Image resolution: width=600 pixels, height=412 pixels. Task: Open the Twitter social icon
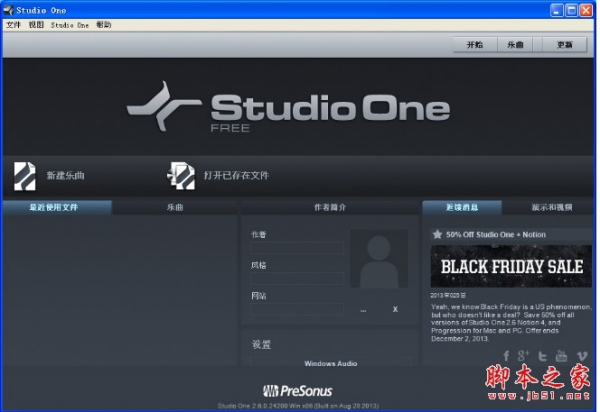(x=542, y=356)
